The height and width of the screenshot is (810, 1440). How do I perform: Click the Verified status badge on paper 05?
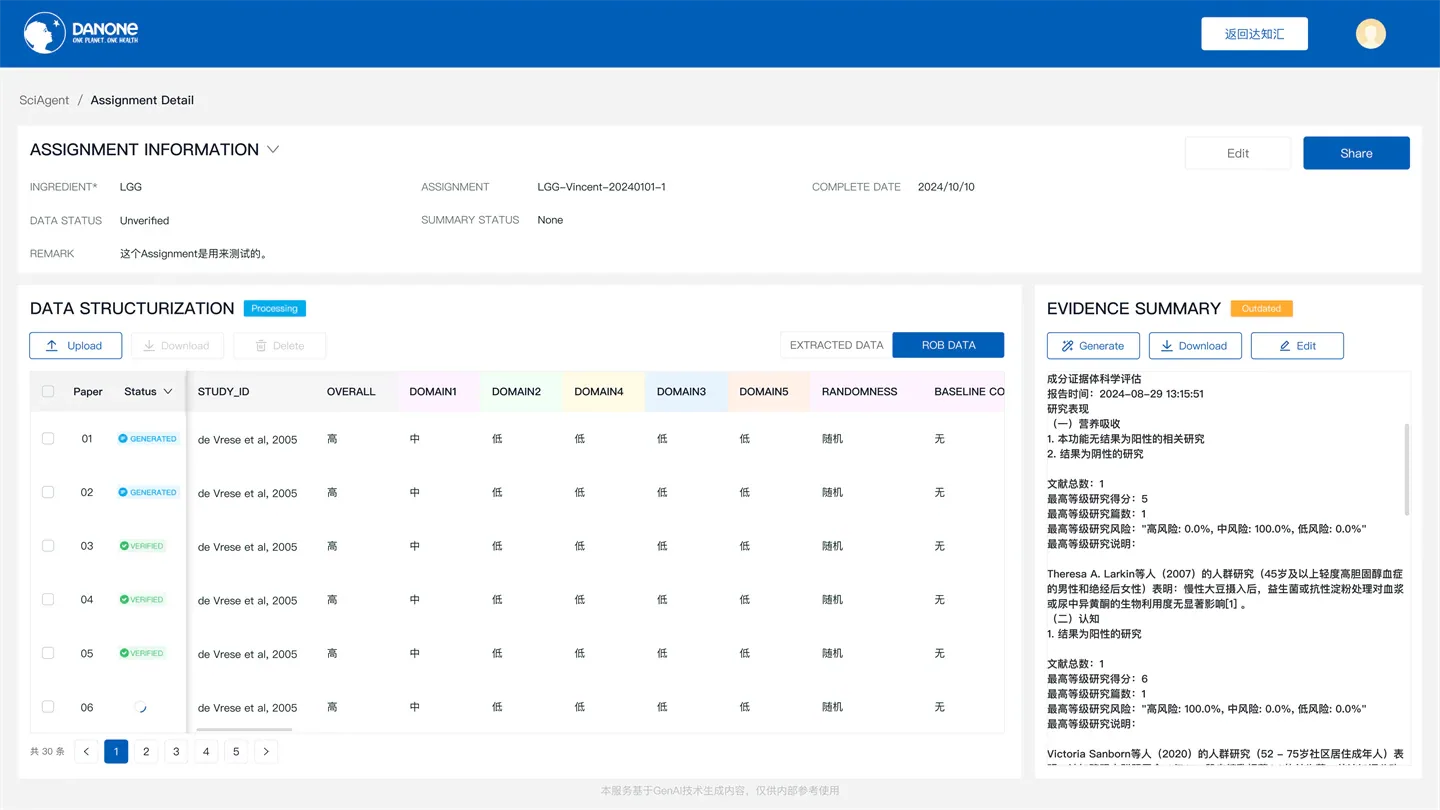(x=142, y=653)
